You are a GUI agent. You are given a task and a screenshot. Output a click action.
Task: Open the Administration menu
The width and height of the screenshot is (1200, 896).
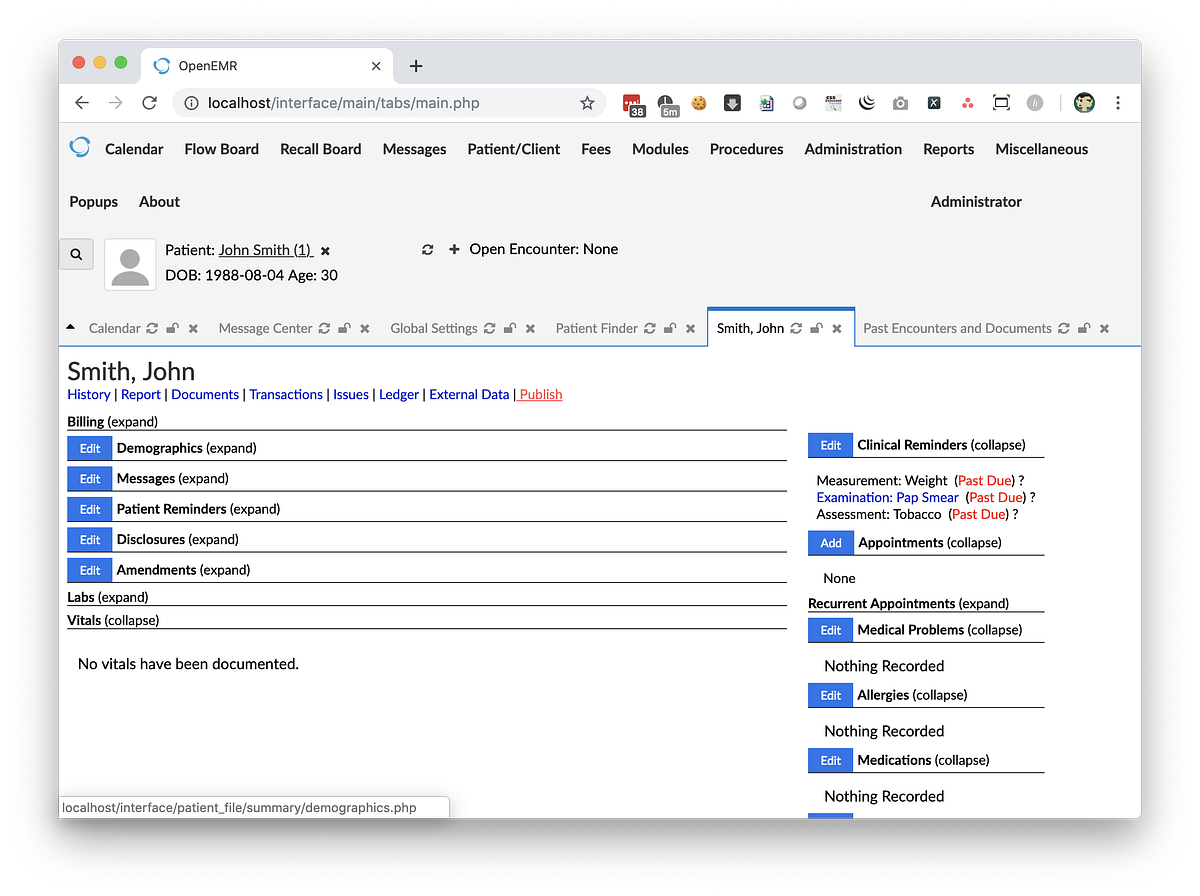click(853, 148)
